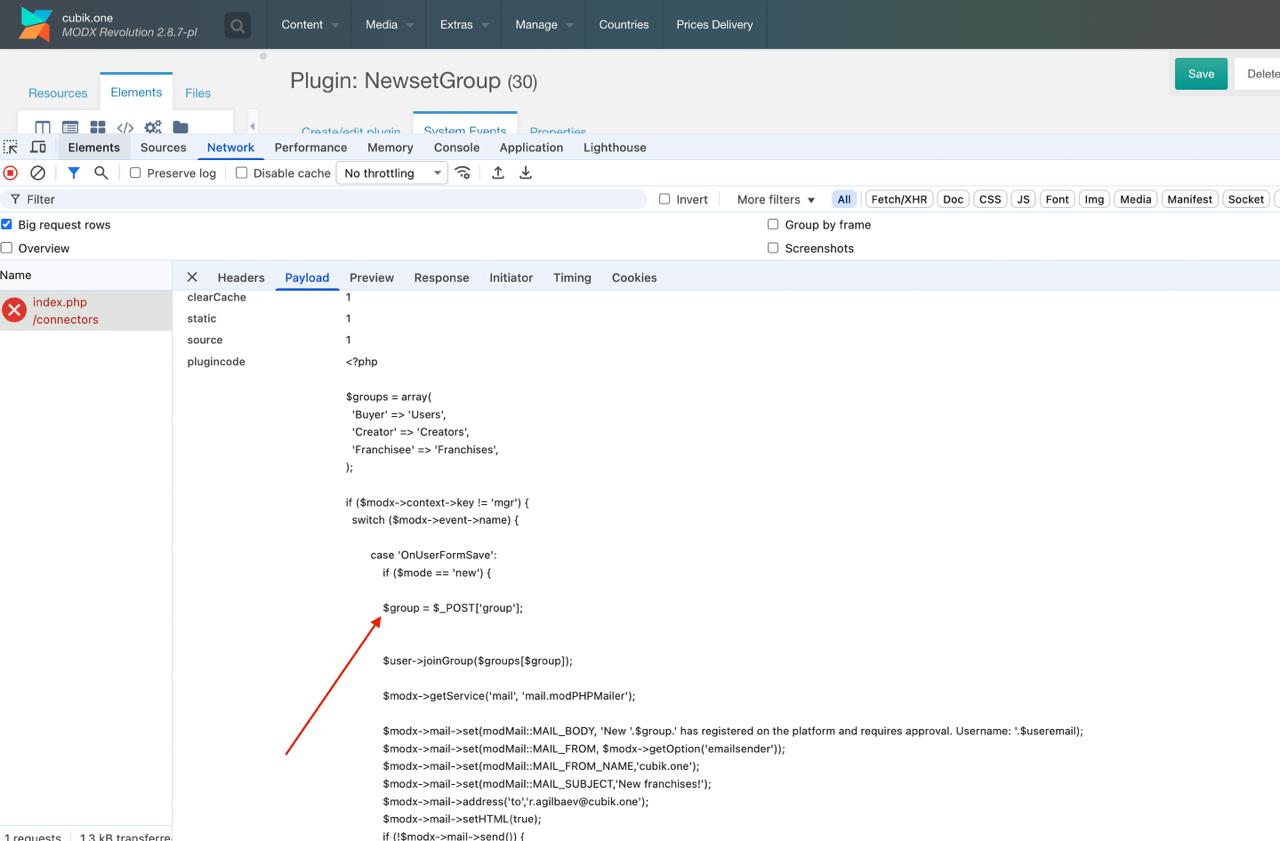Enable the Preserve log checkbox
1280x841 pixels.
point(135,173)
